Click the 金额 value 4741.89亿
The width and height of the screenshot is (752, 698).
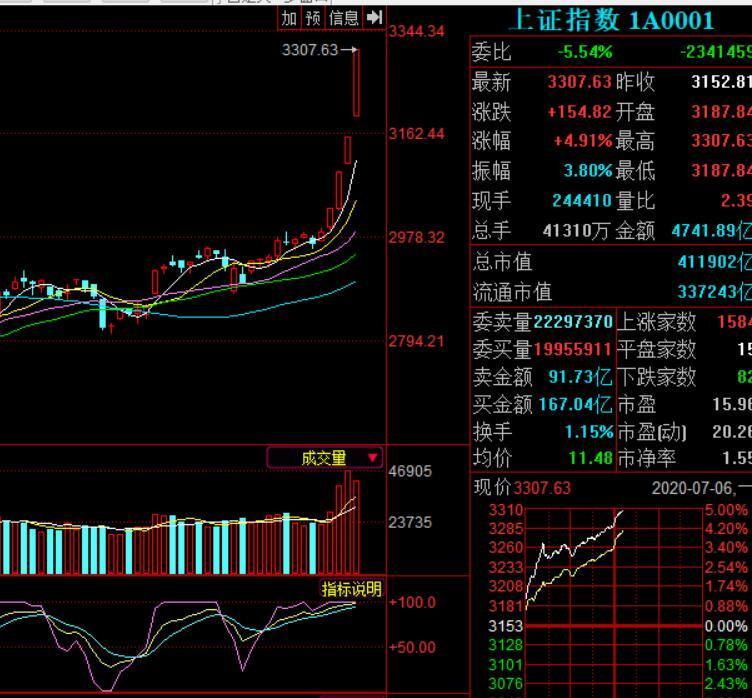click(711, 231)
